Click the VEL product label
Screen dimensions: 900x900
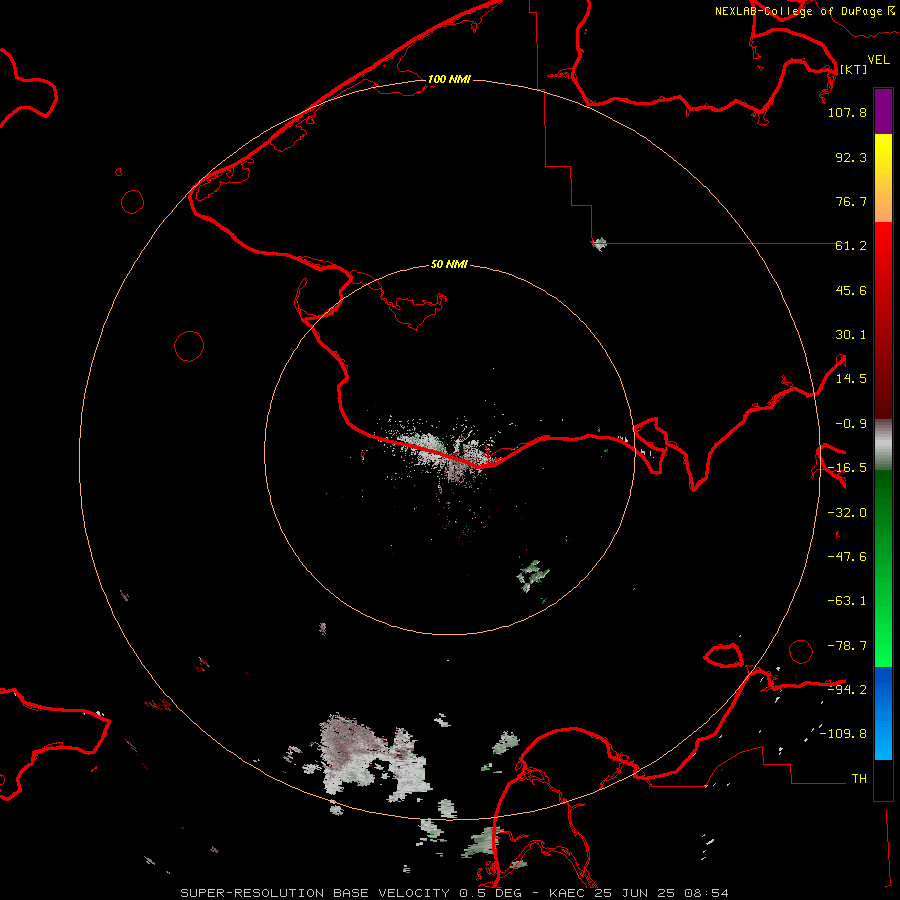(879, 60)
